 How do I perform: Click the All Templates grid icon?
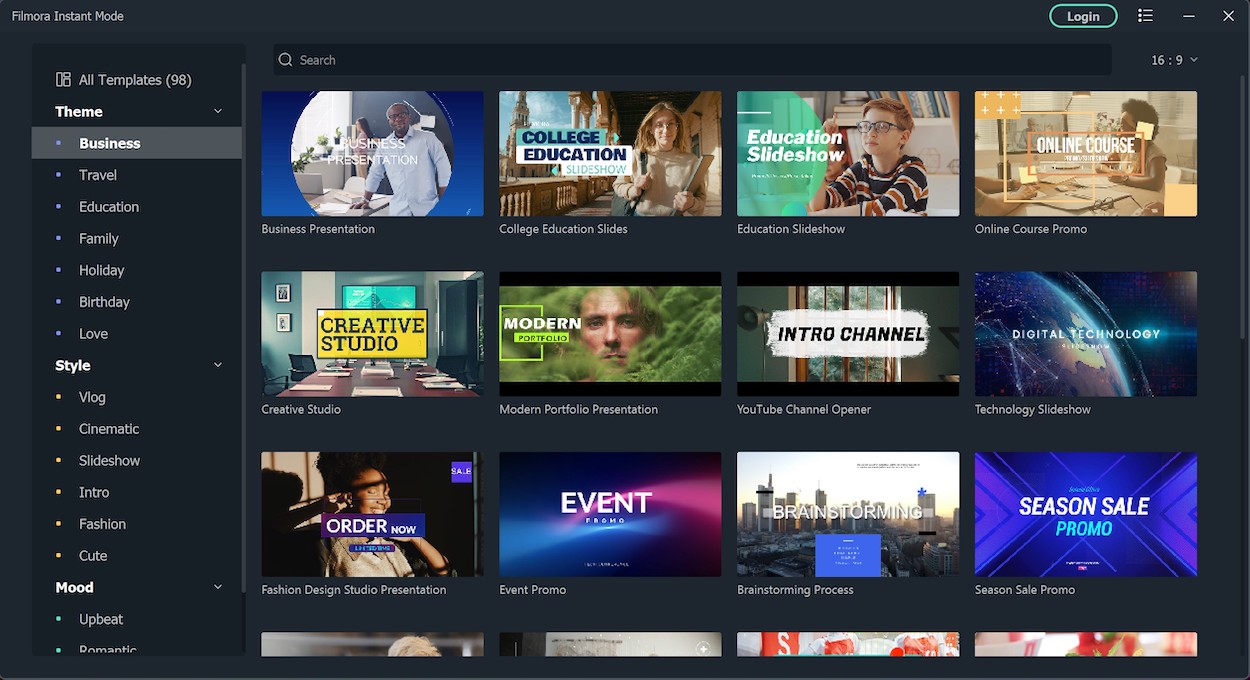(x=63, y=80)
